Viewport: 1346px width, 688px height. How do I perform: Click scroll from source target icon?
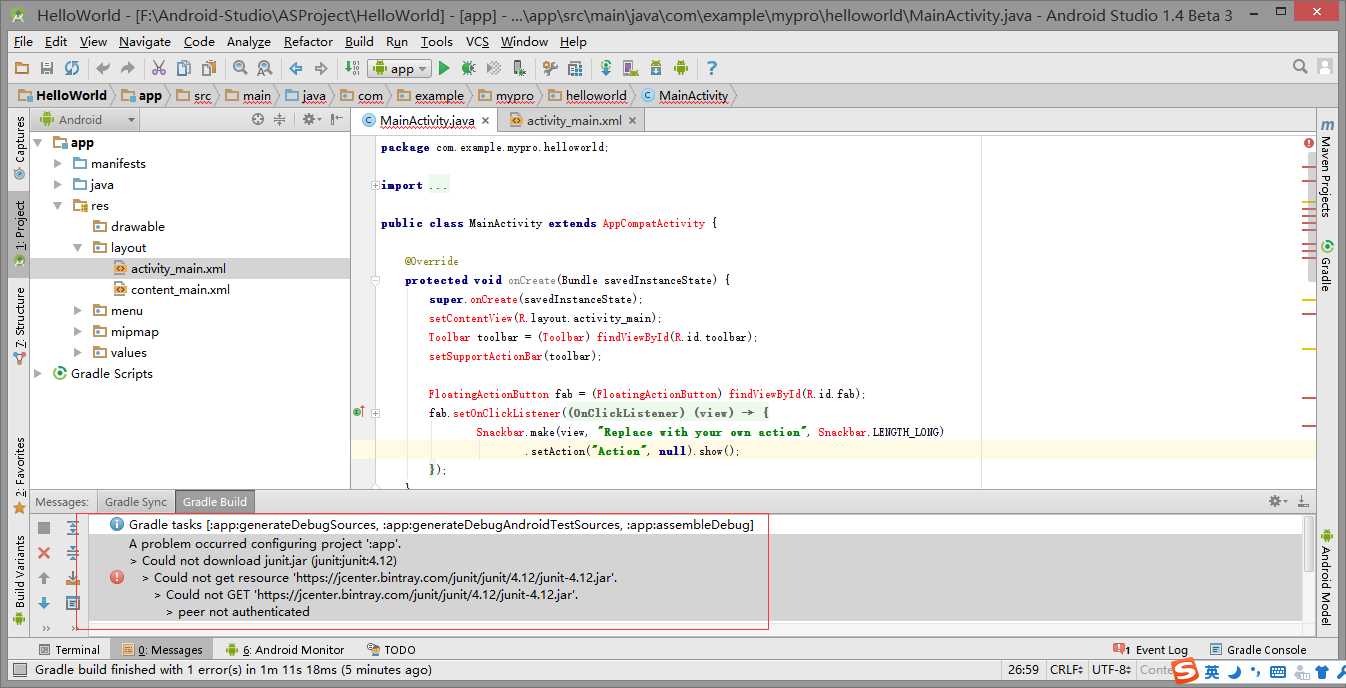pyautogui.click(x=258, y=119)
